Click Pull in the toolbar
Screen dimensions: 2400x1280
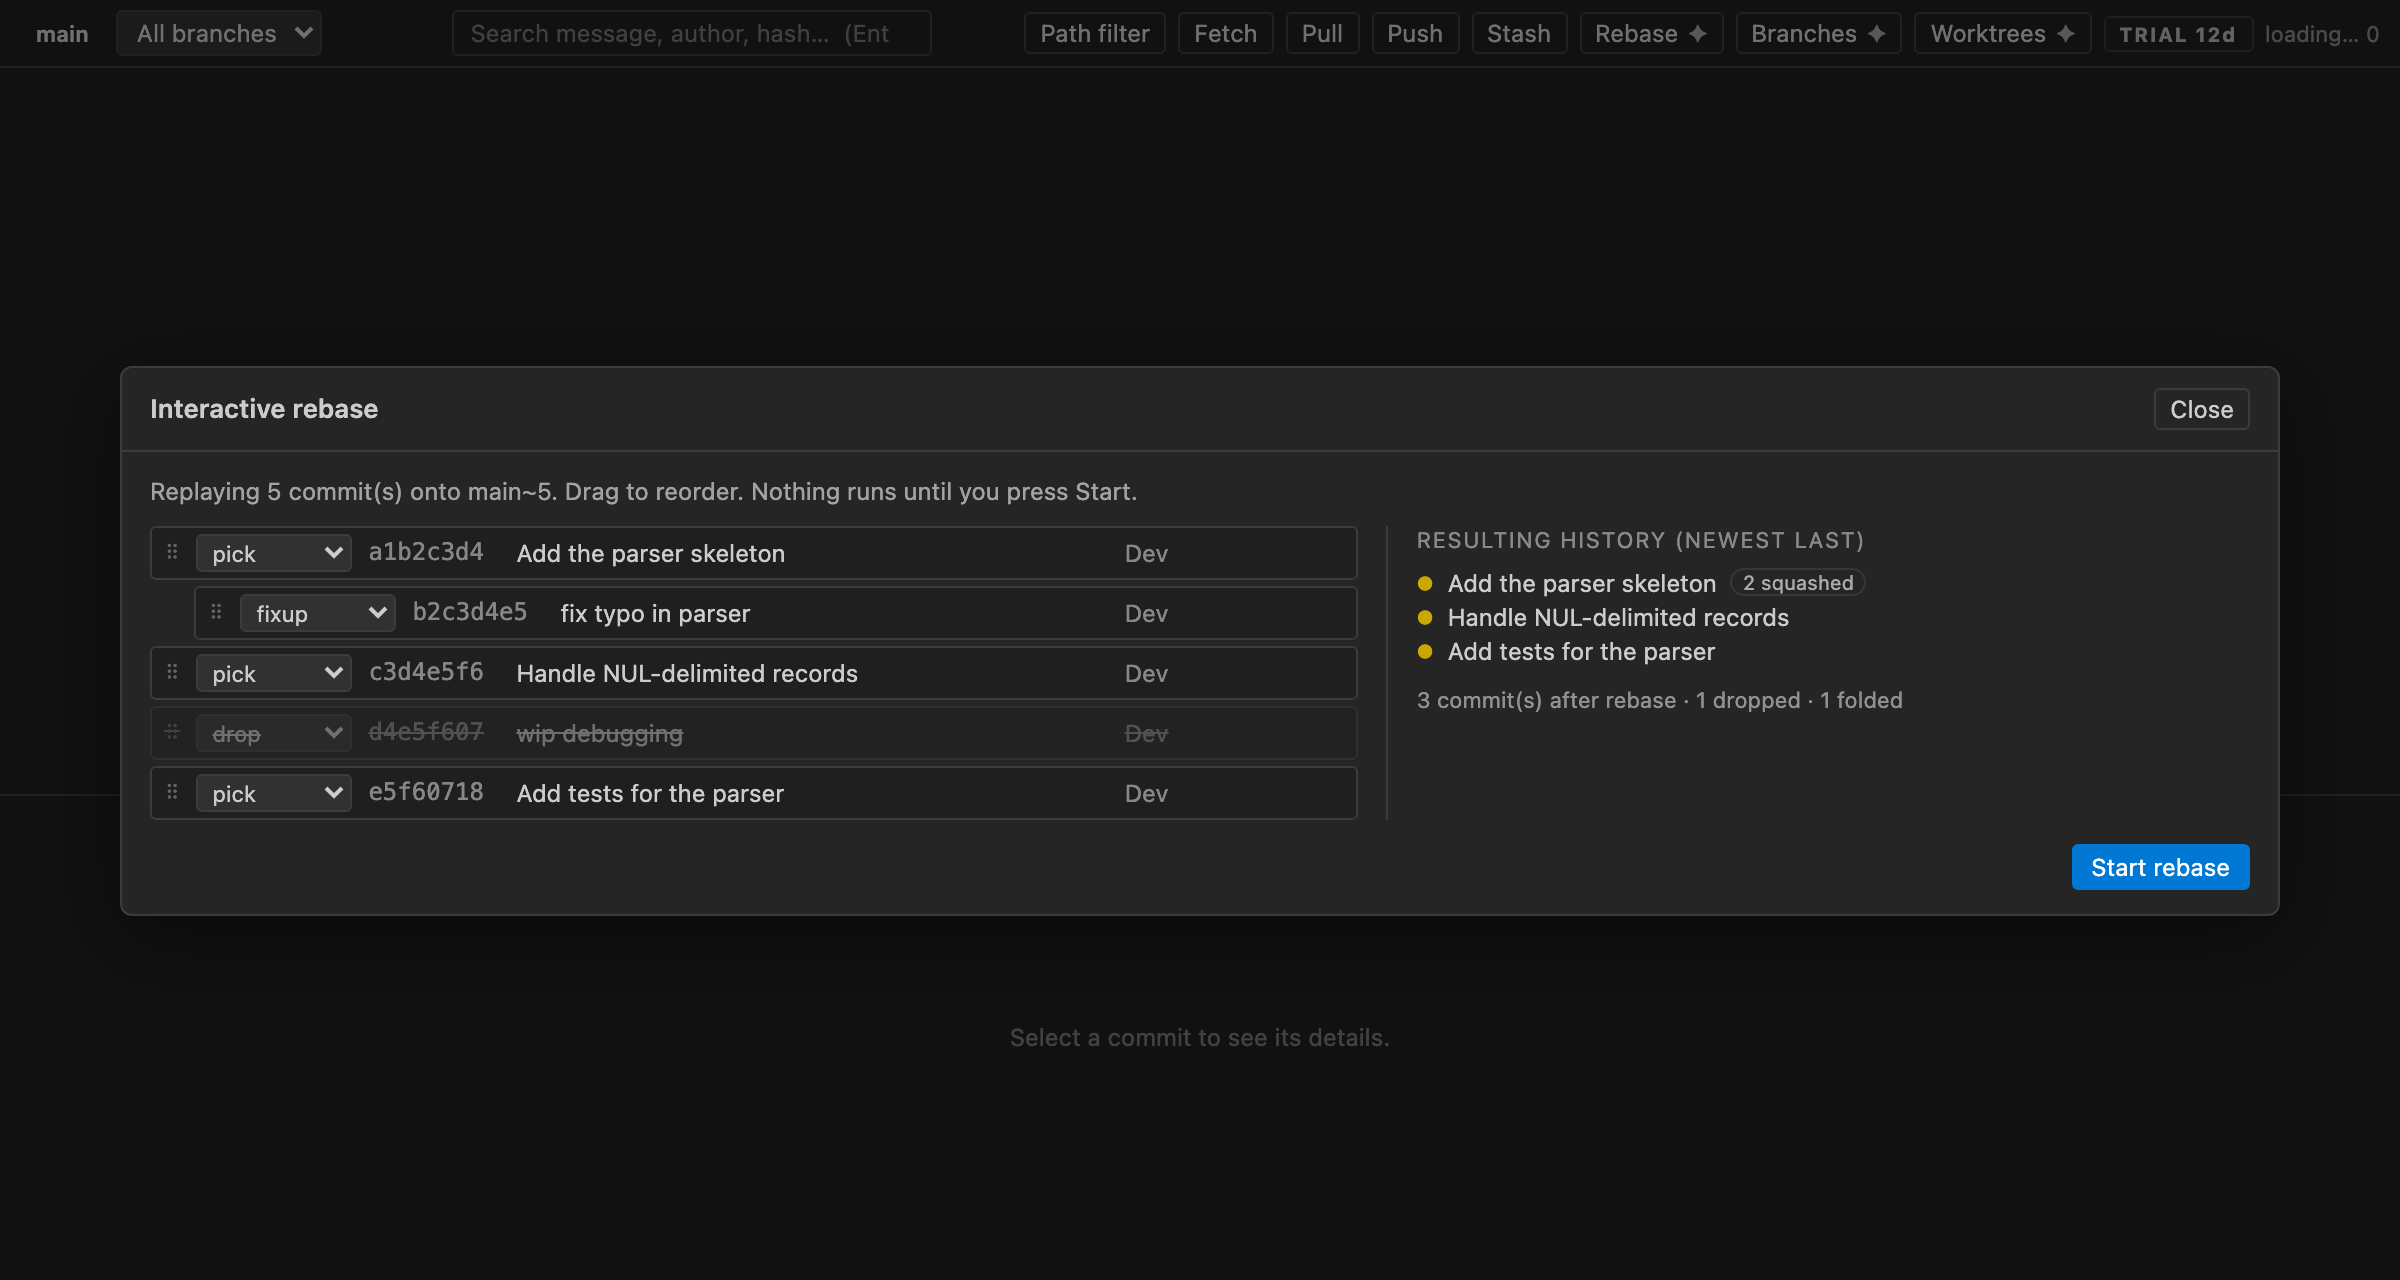(x=1322, y=33)
